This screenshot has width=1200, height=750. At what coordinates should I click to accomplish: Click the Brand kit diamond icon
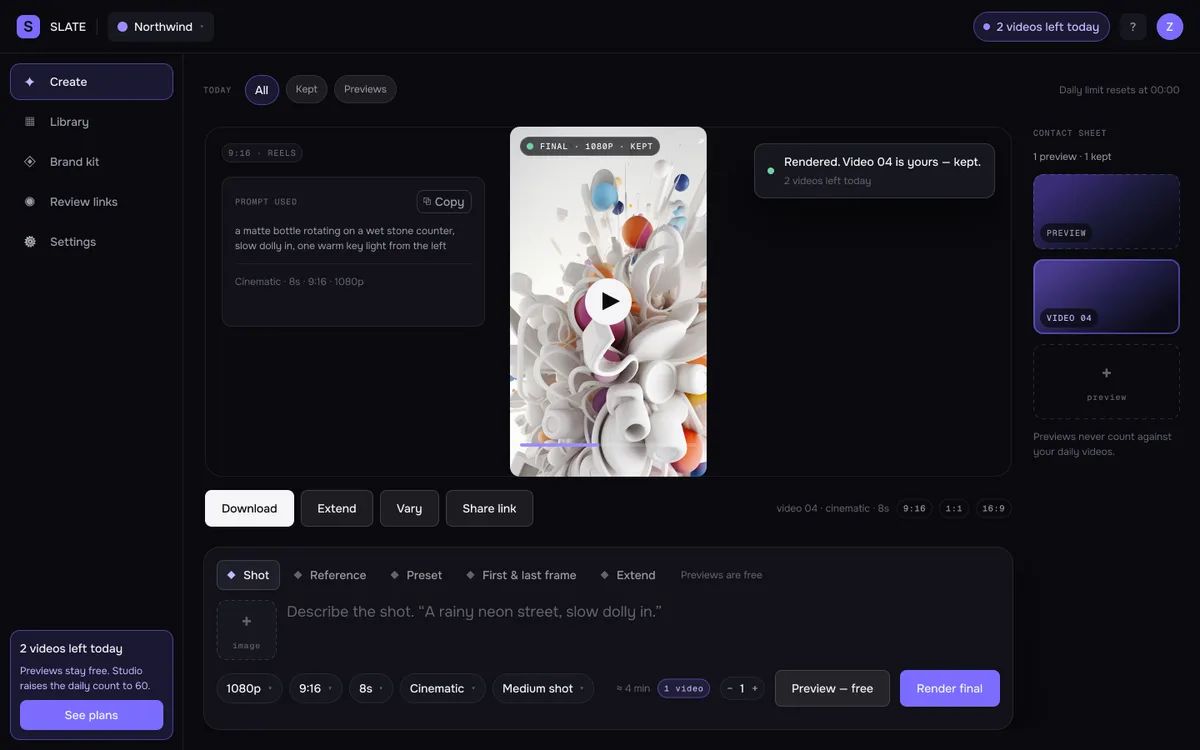(30, 162)
